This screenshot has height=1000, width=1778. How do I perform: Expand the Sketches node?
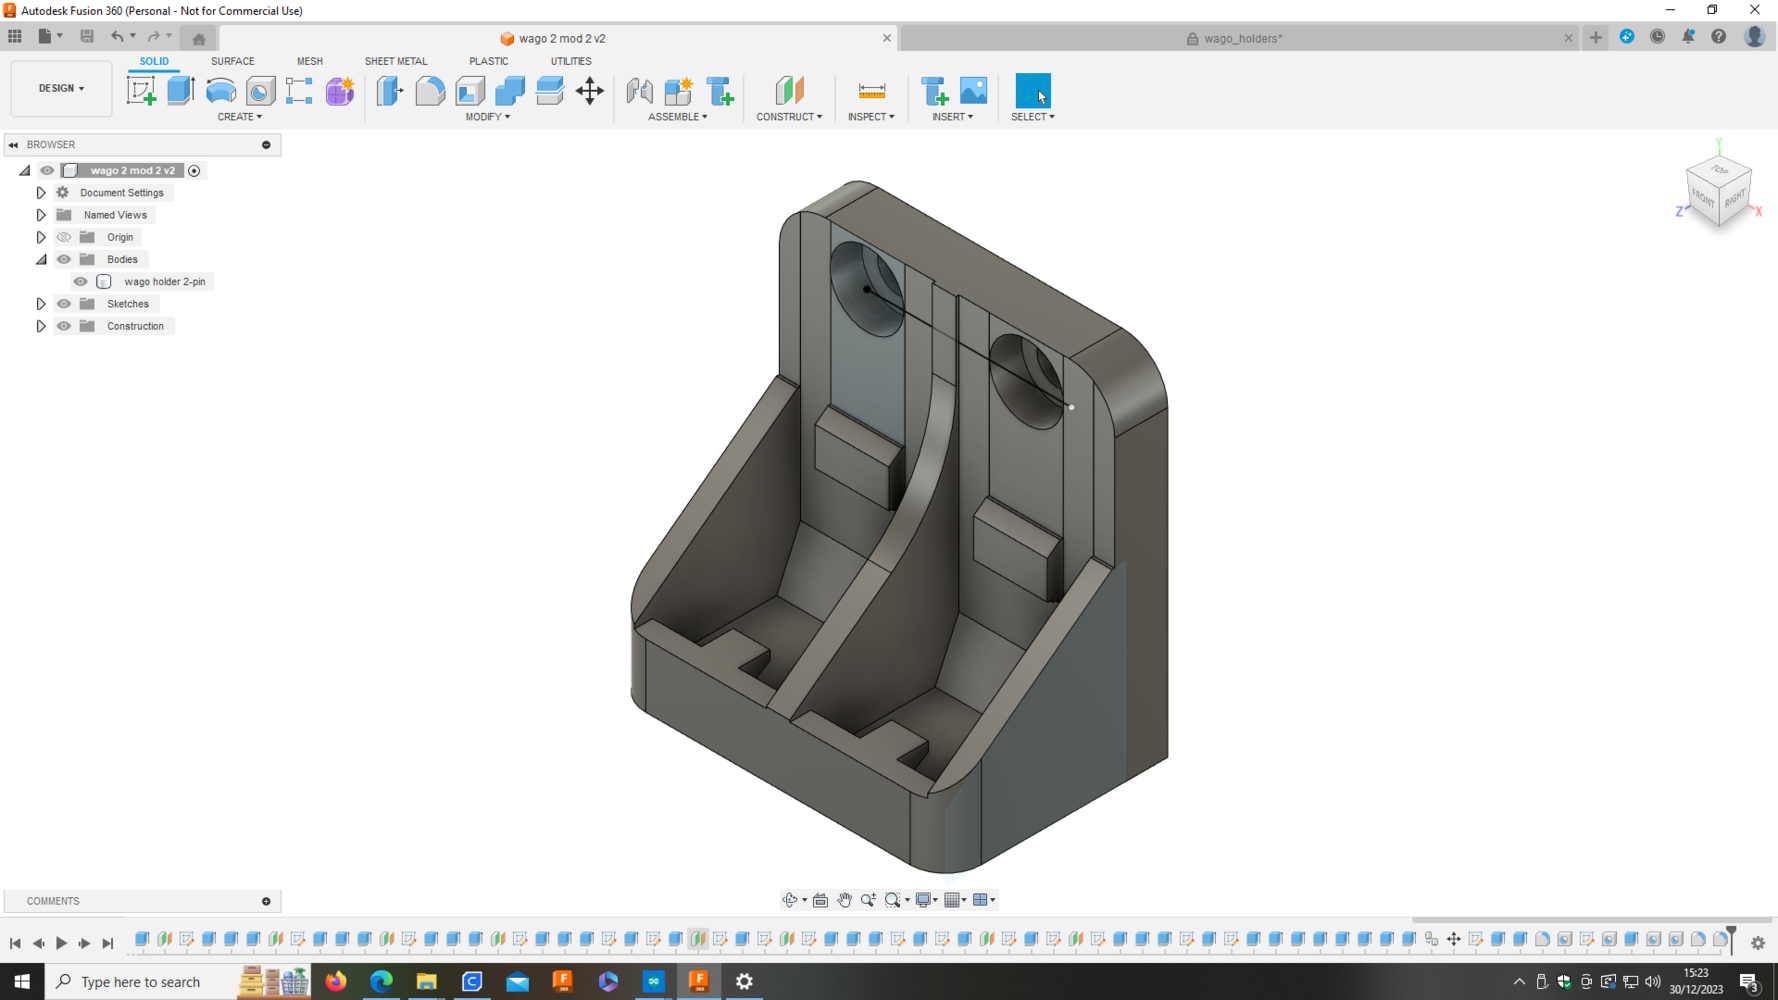[41, 304]
